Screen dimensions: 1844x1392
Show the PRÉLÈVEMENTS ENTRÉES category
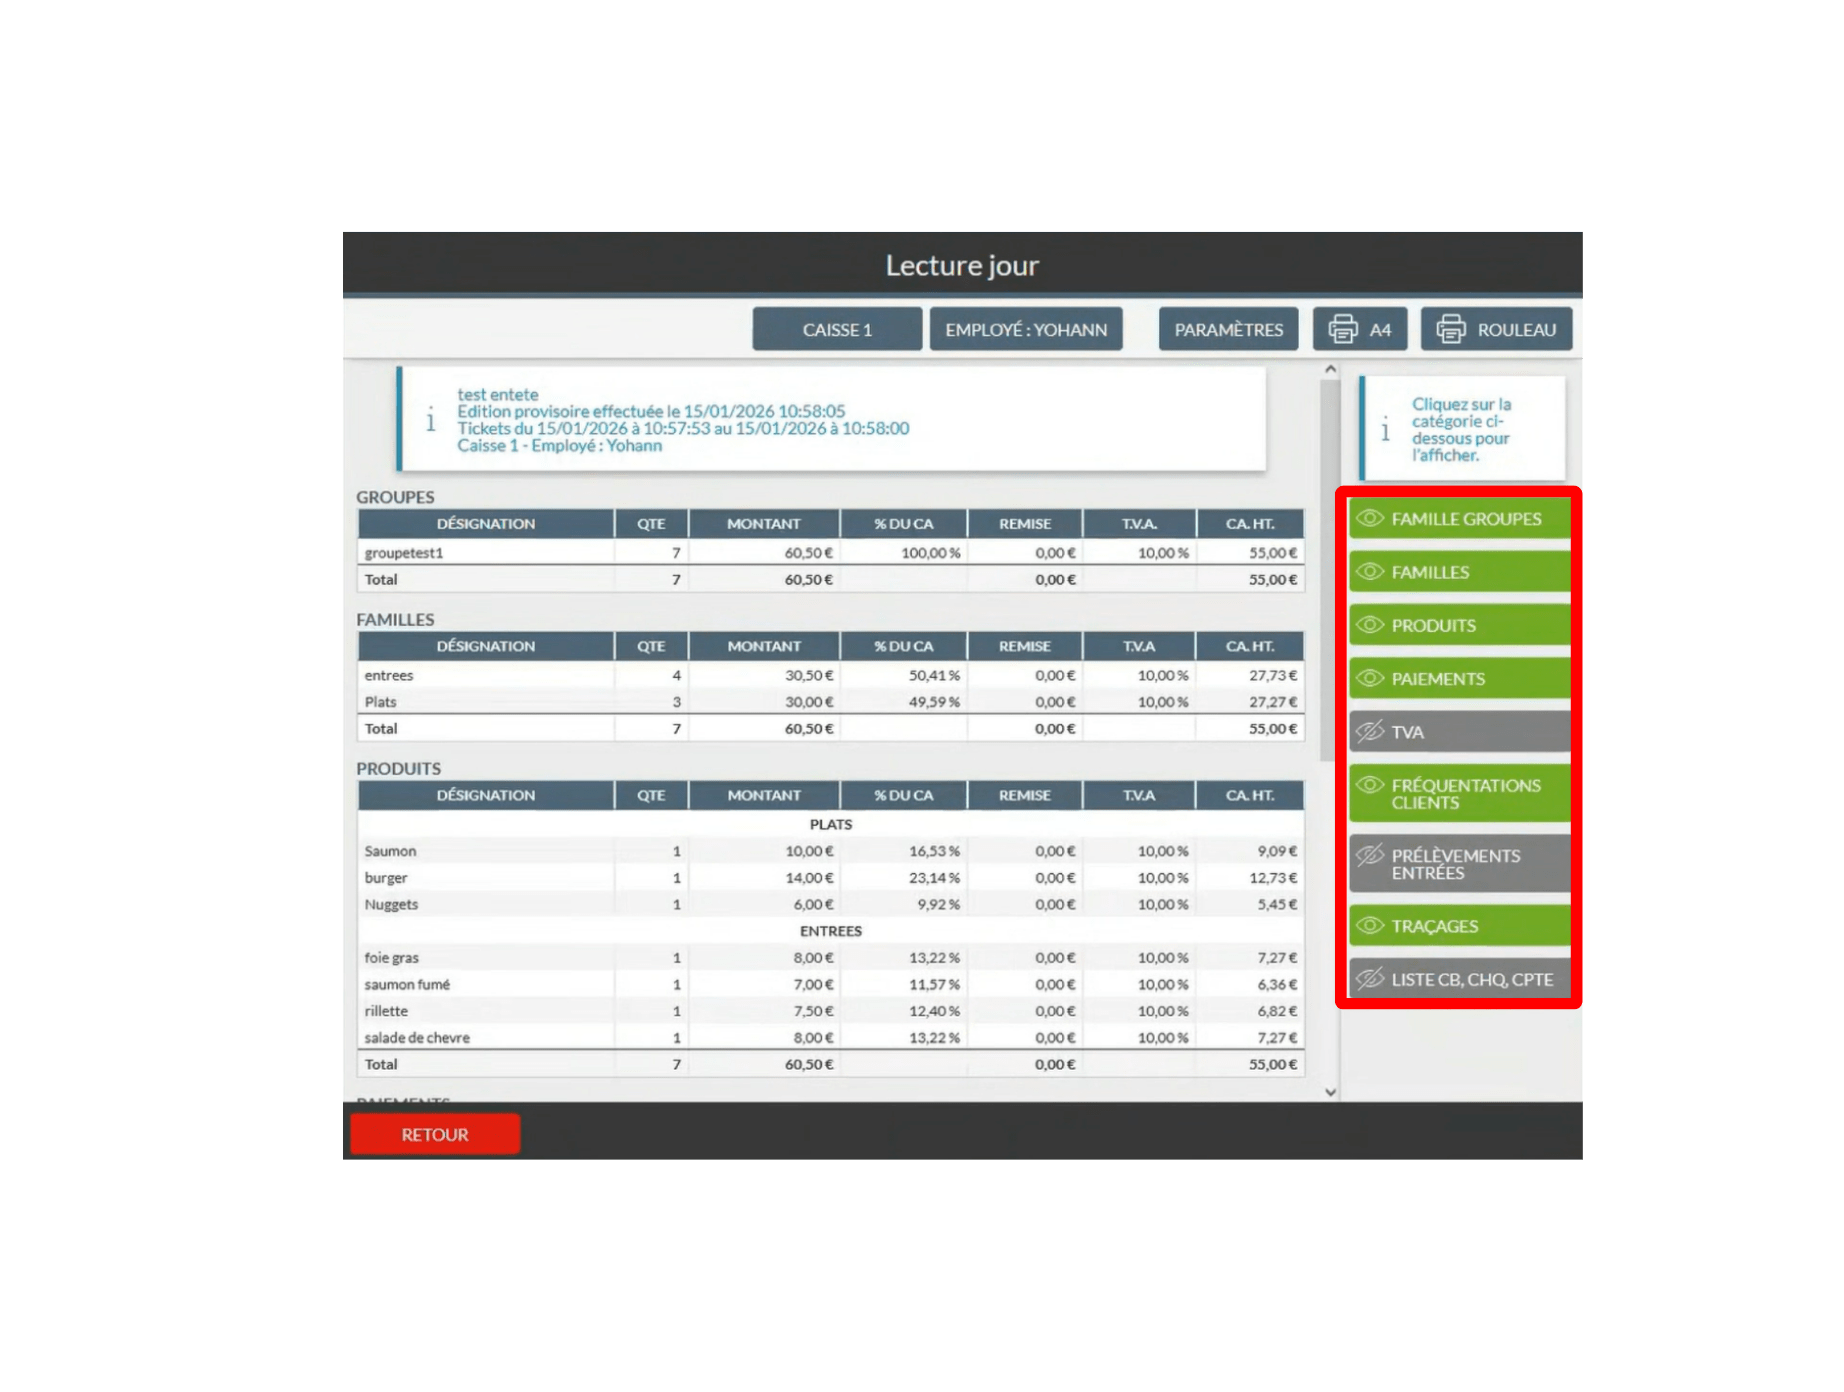[x=1458, y=863]
